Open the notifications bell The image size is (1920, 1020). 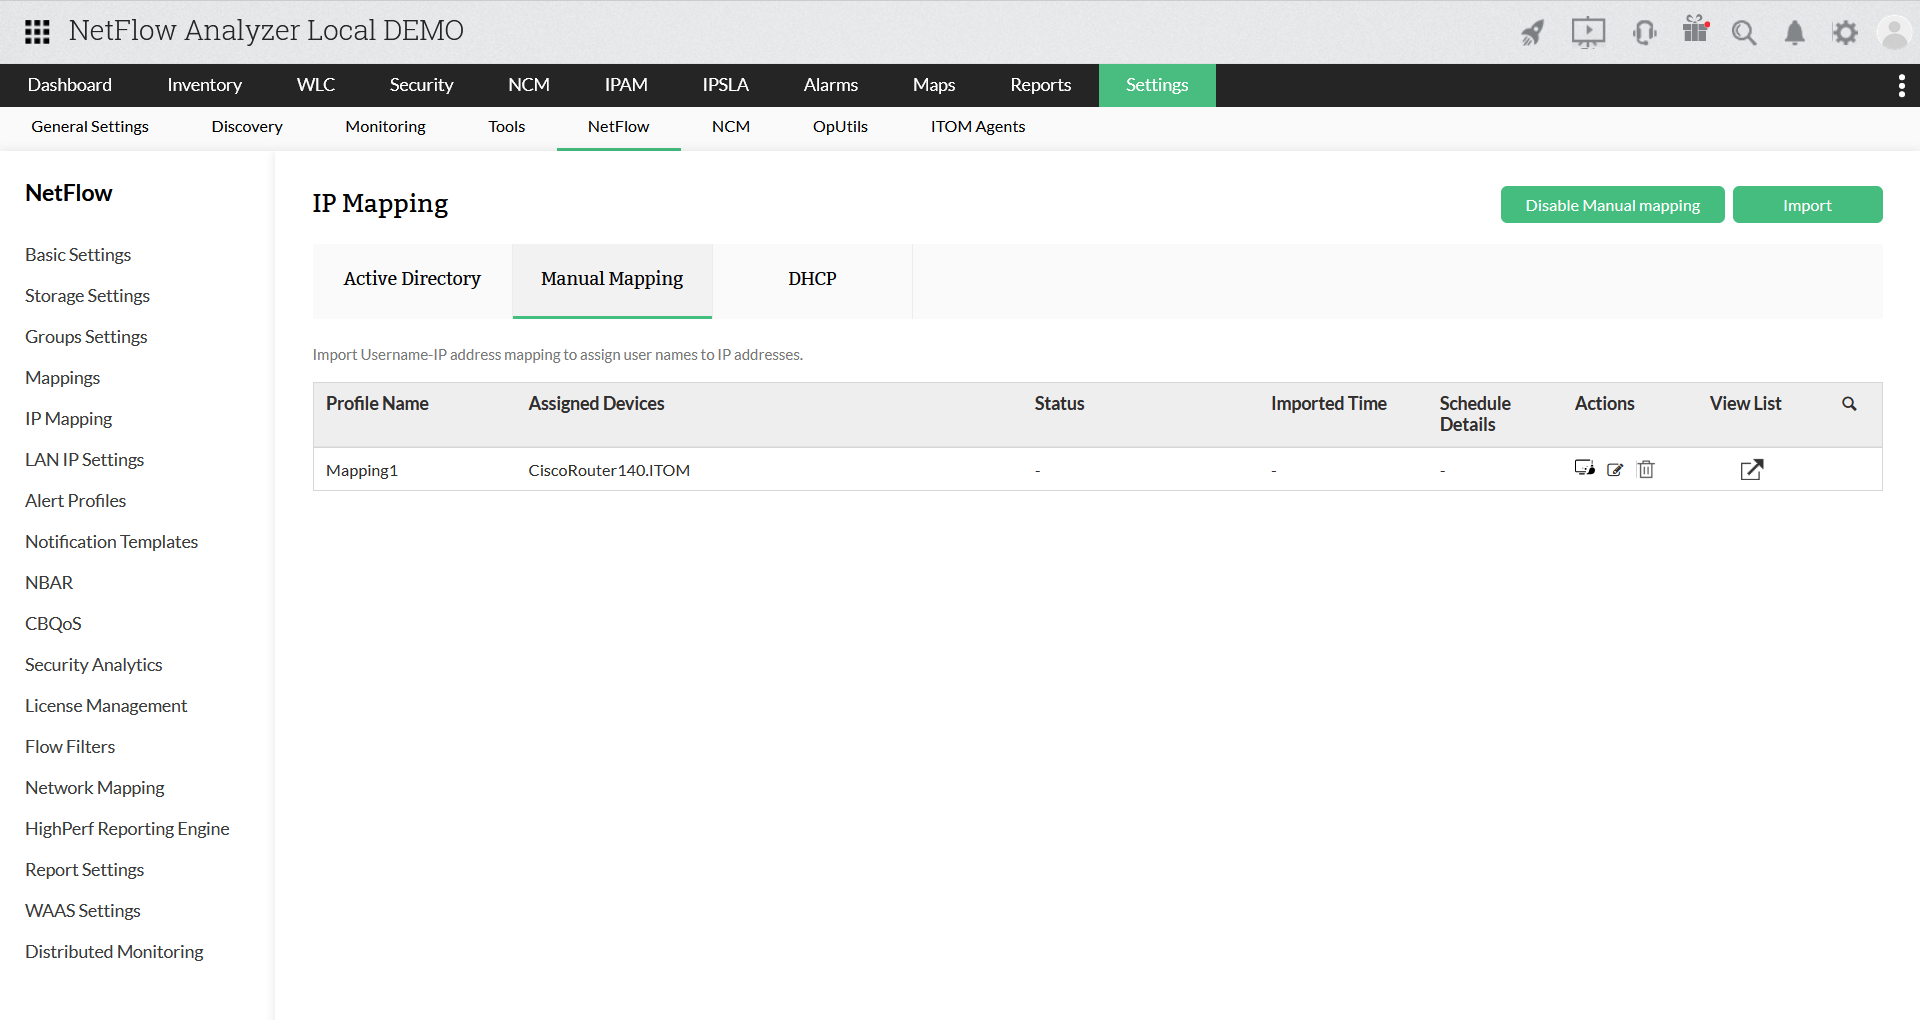click(1794, 32)
